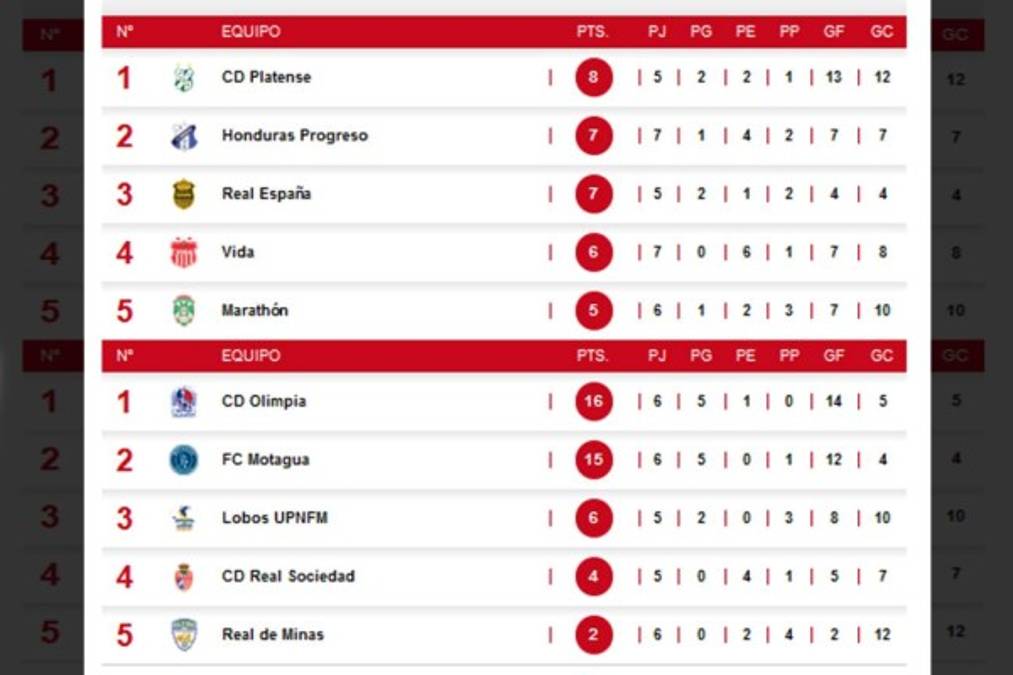Click the FC Motagua team crest
1013x675 pixels.
tap(183, 460)
